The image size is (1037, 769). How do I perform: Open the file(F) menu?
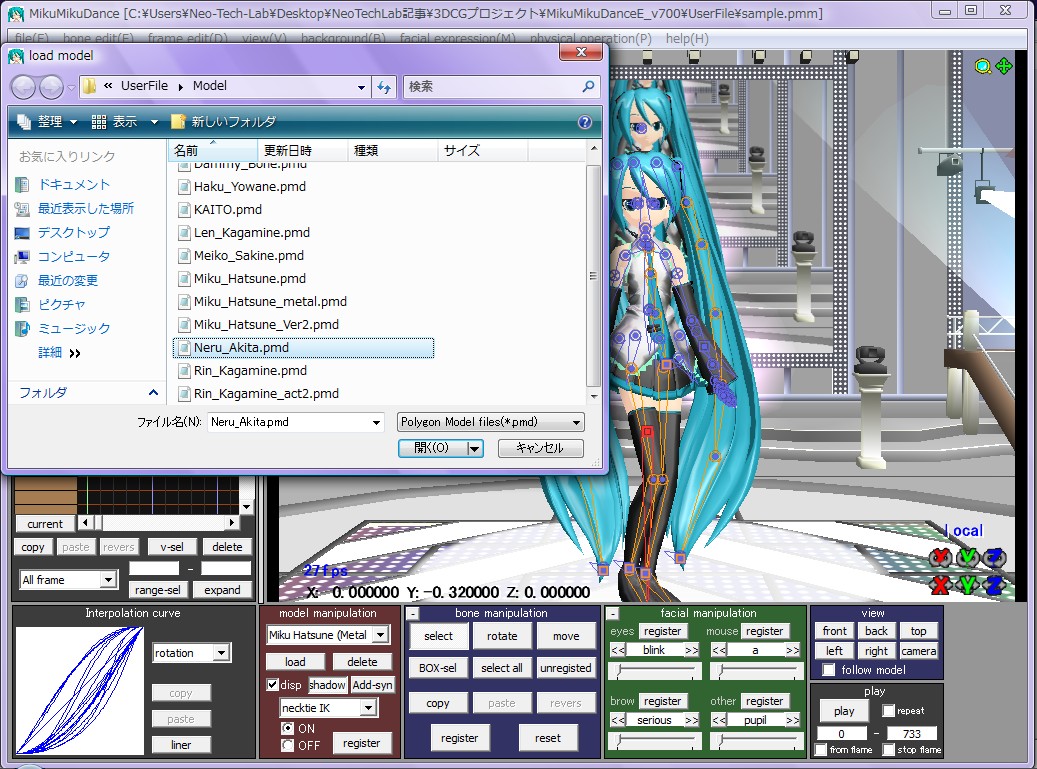32,38
